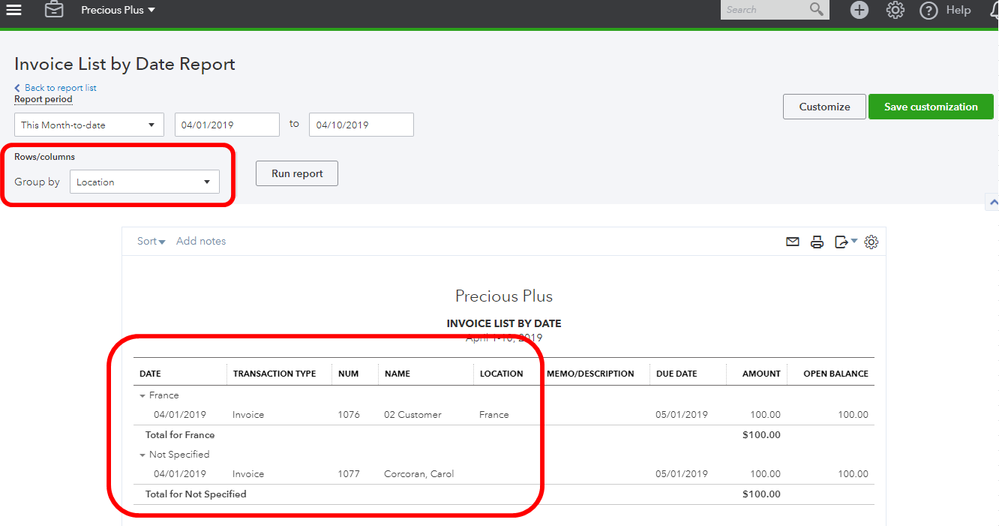Click the 02 Customer name cell
This screenshot has height=526, width=999.
(x=413, y=415)
